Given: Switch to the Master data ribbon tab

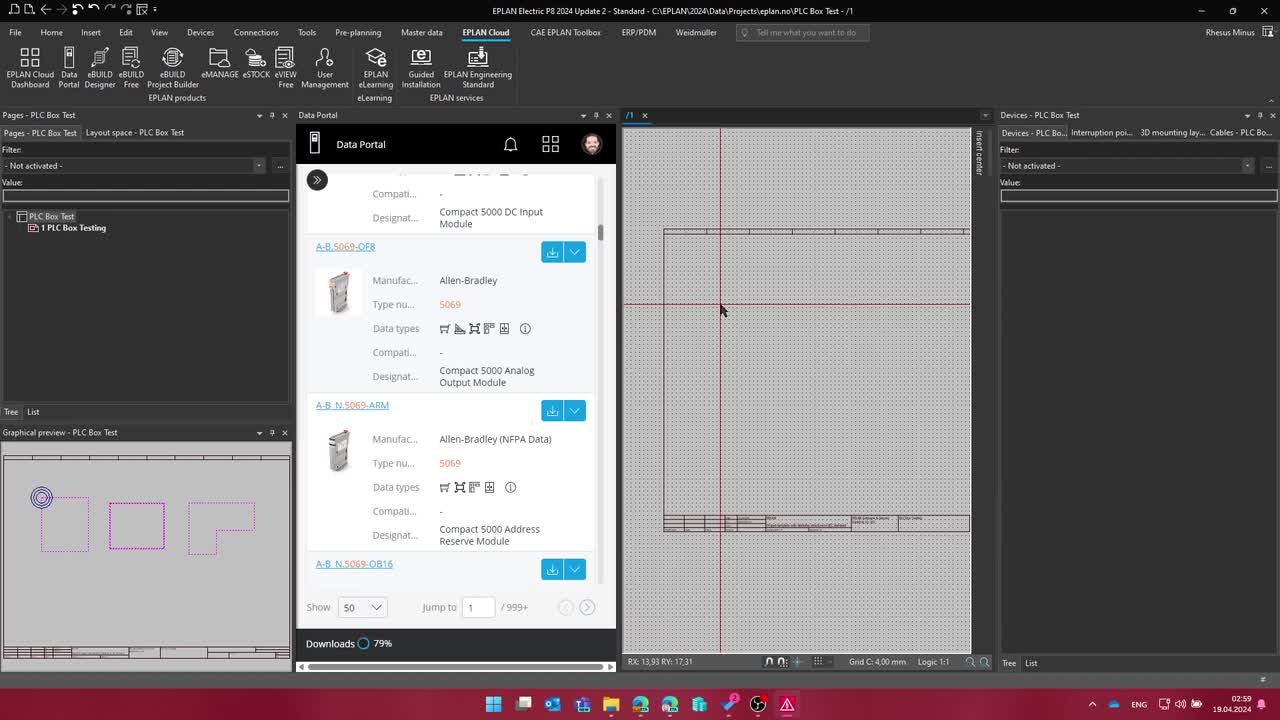Looking at the screenshot, I should point(422,32).
